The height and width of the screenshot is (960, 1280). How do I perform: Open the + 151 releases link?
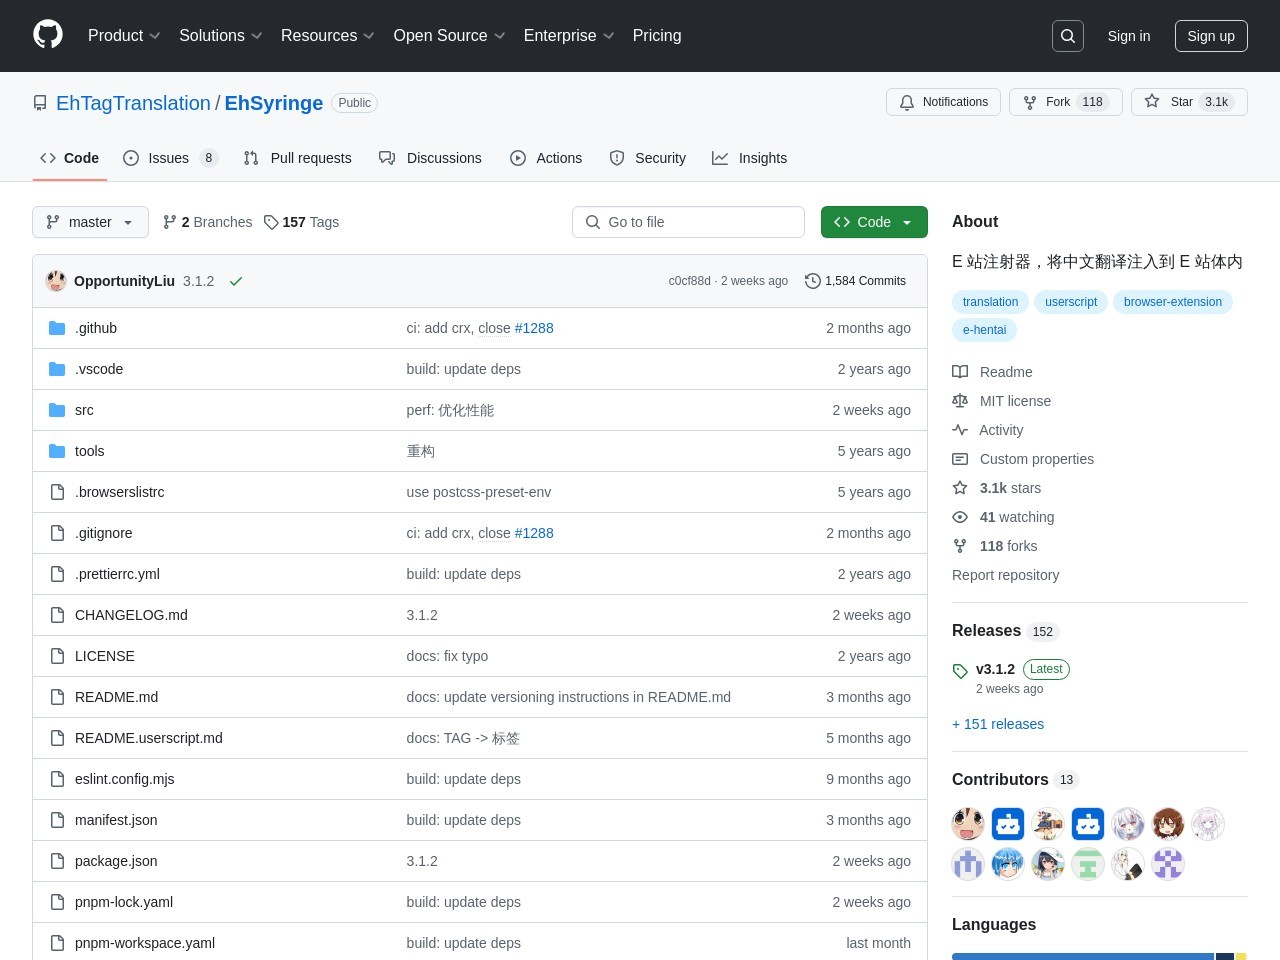point(998,724)
